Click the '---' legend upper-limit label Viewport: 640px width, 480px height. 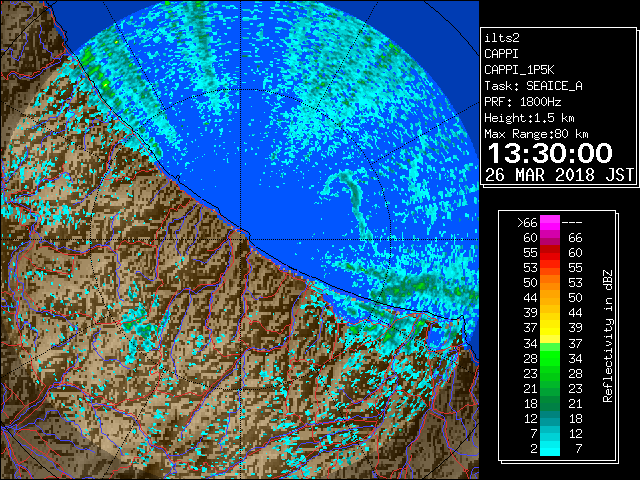[x=572, y=223]
